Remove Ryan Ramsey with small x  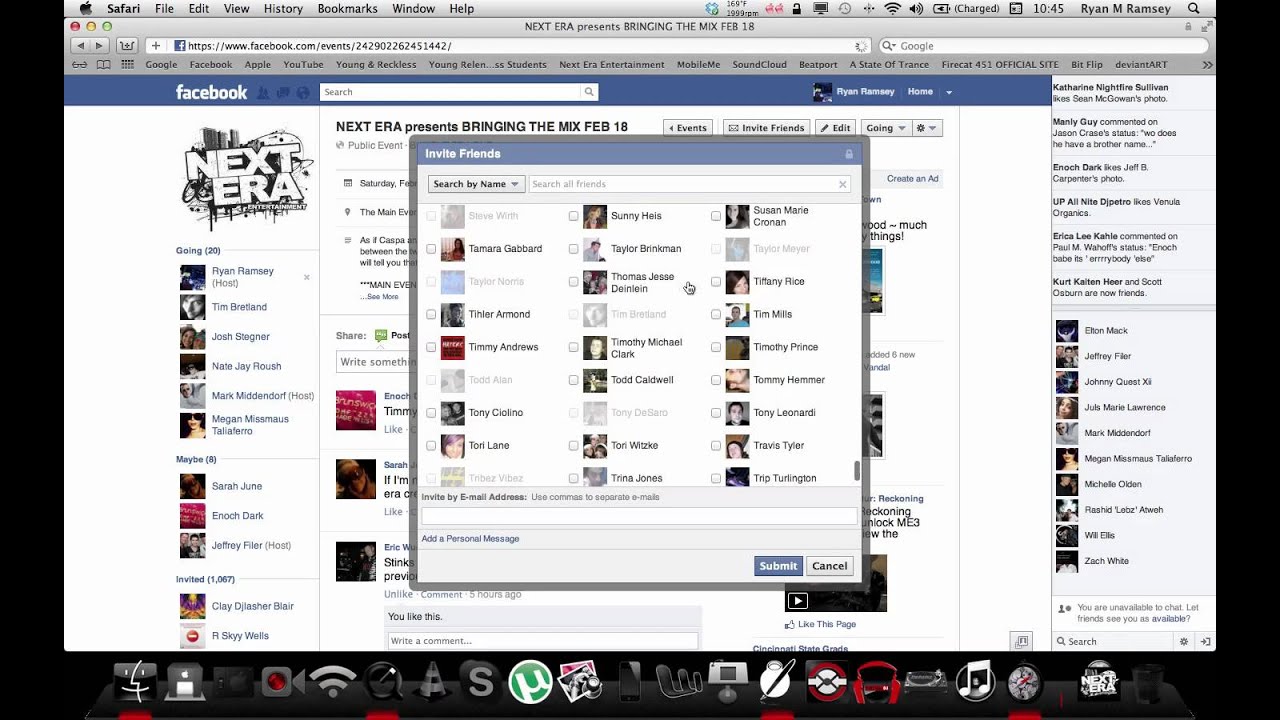pos(307,277)
